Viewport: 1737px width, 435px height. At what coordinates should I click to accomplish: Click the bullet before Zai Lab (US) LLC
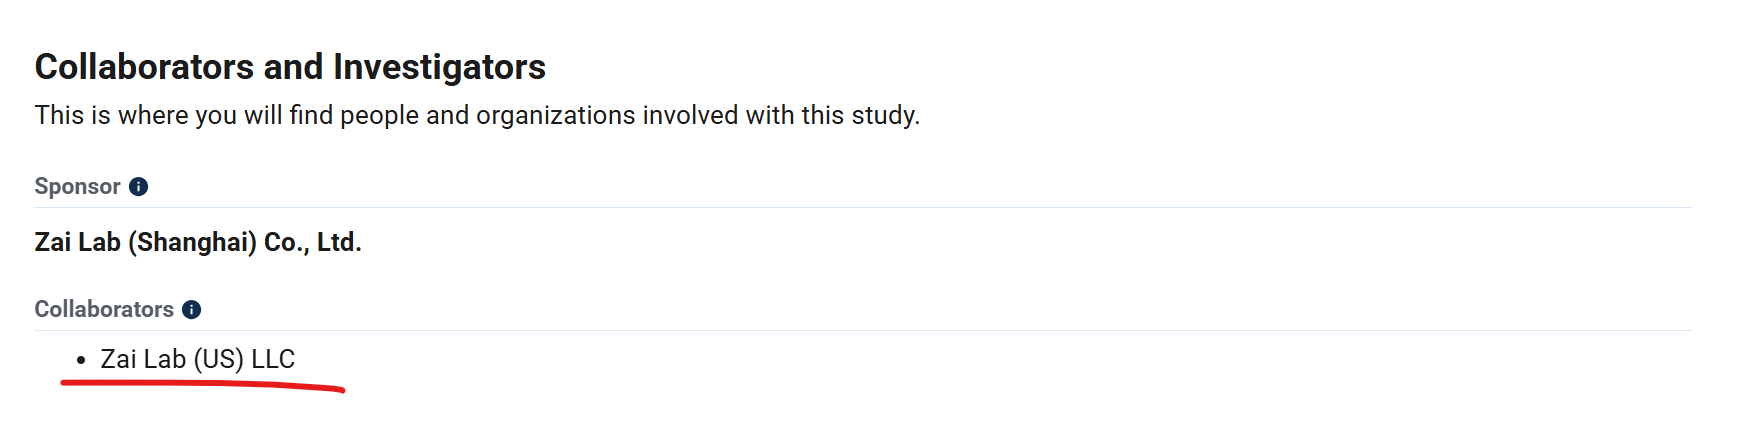click(x=81, y=360)
